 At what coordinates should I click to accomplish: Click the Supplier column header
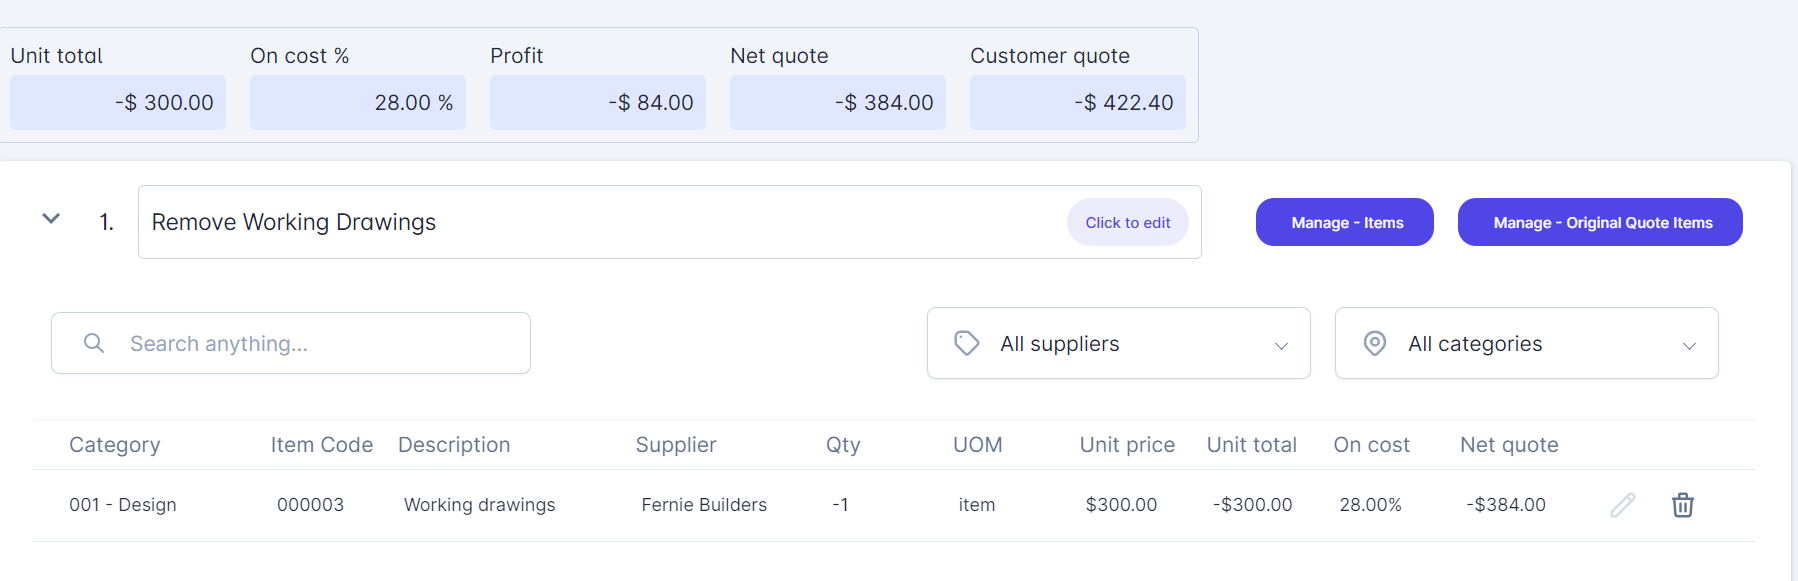coord(676,445)
